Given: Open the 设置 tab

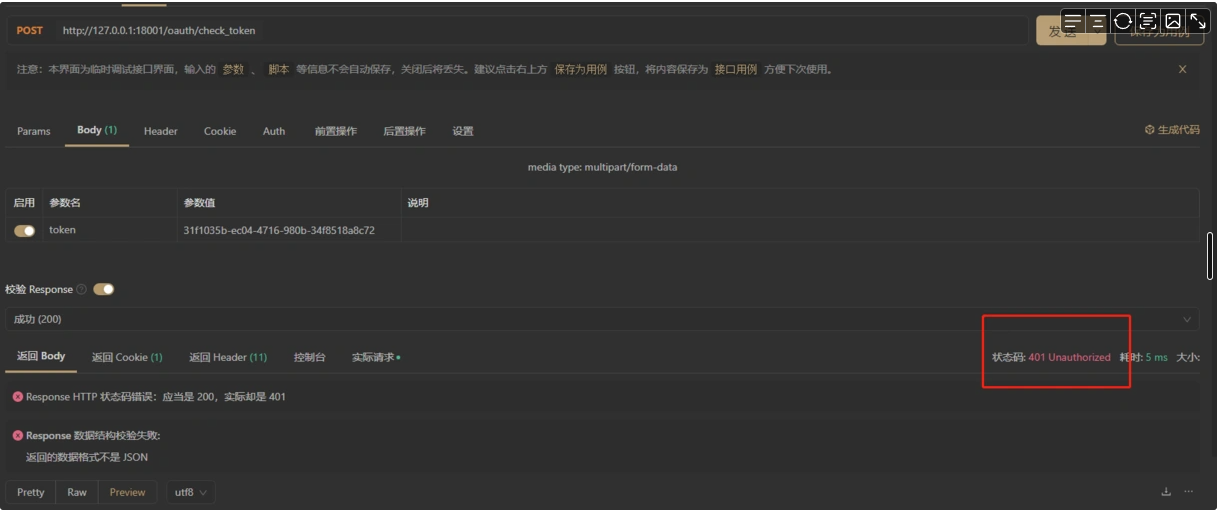Looking at the screenshot, I should point(463,131).
